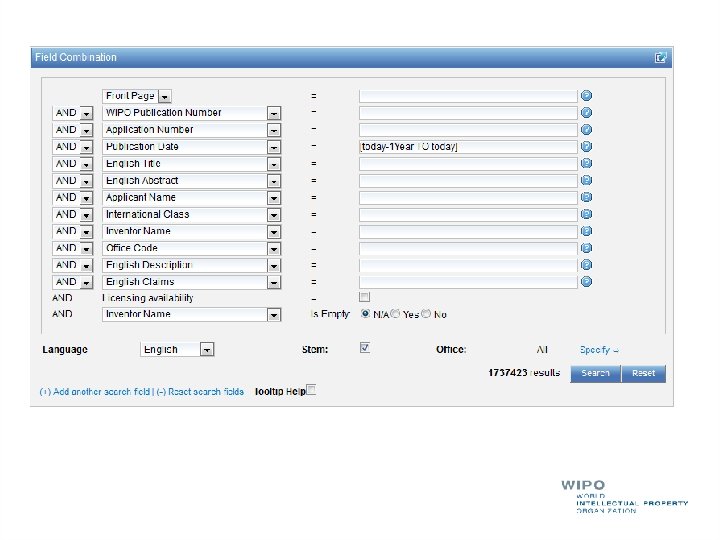Select the Yes radio button for Is Empty

[395, 314]
